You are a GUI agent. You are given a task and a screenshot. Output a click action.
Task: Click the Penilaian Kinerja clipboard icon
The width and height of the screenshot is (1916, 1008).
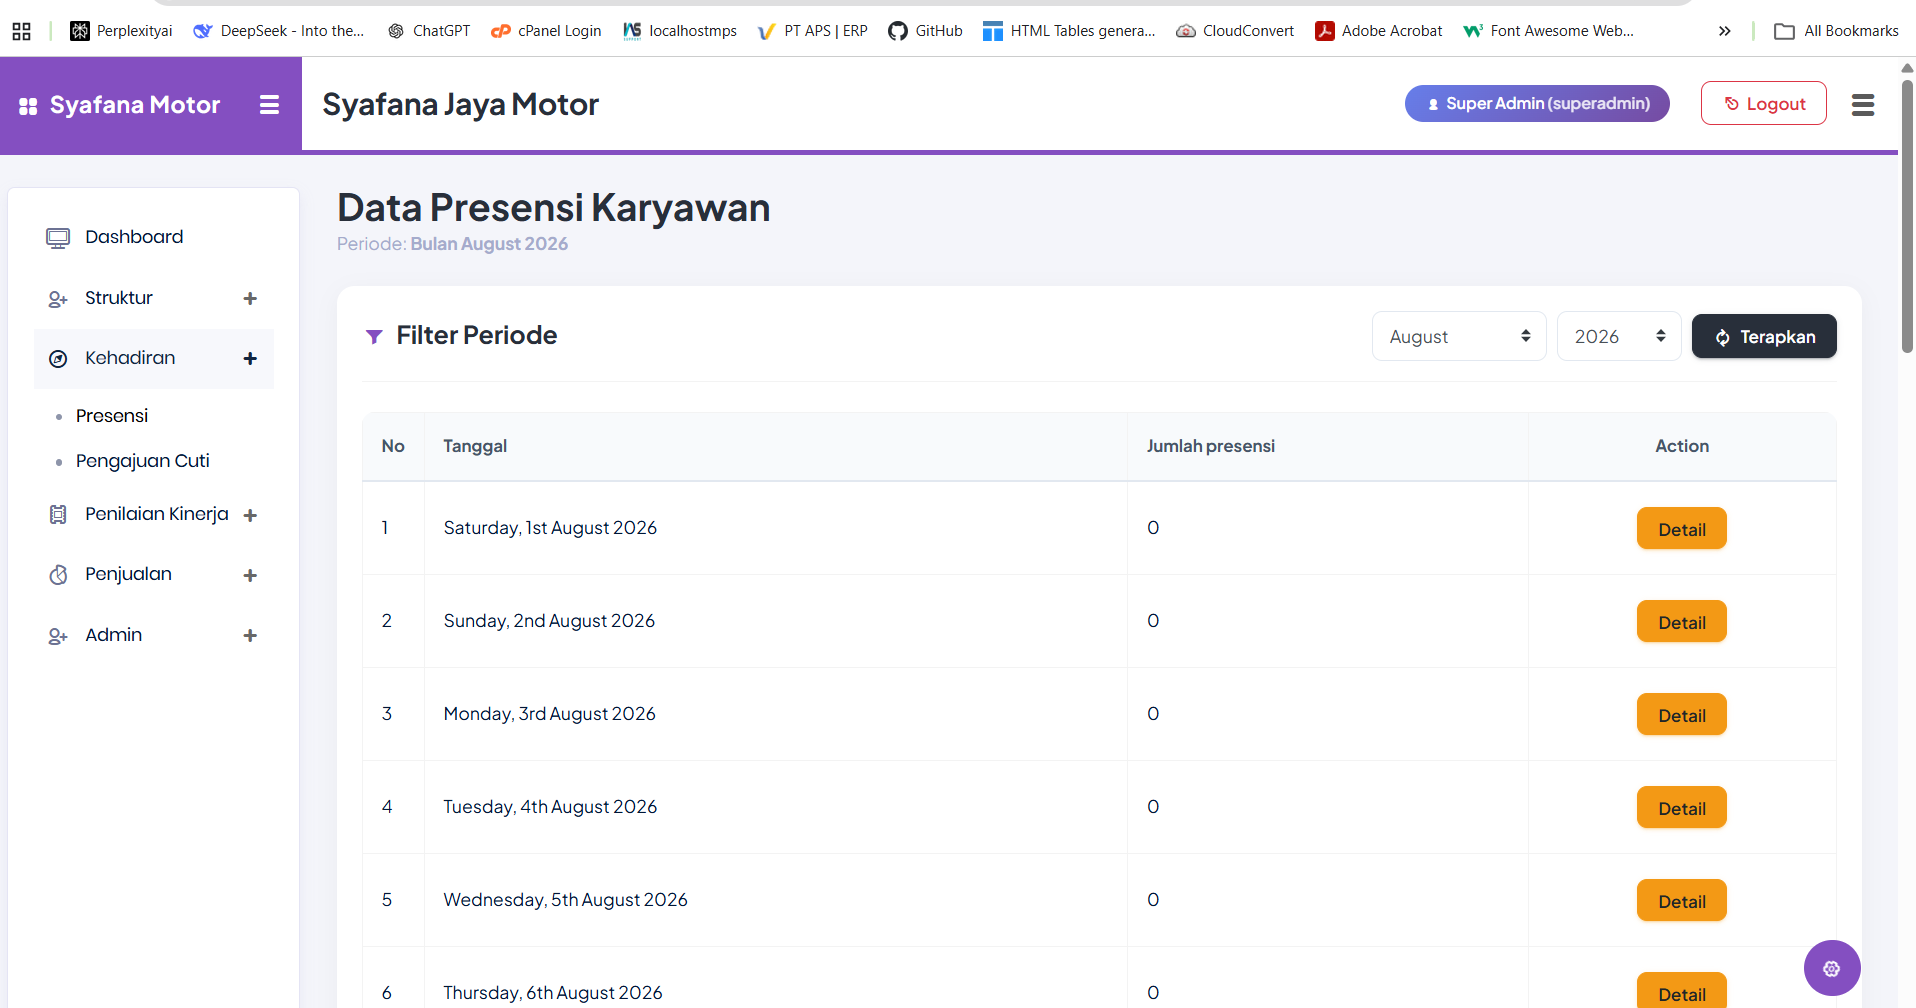pos(58,514)
